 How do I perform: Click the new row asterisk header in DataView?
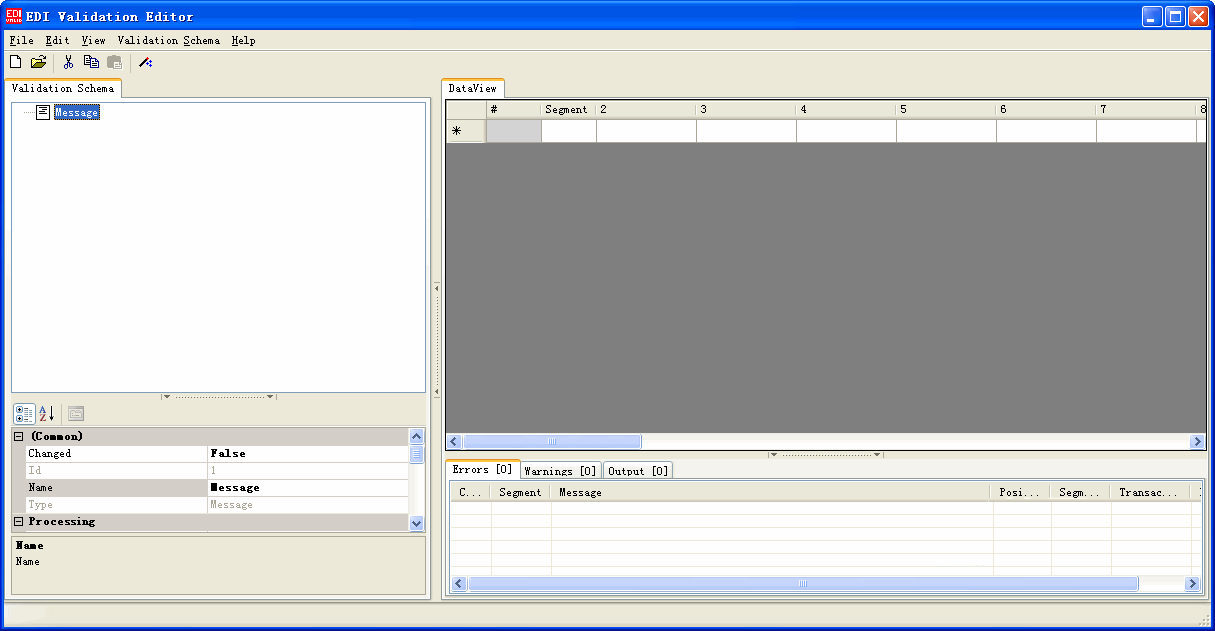457,131
